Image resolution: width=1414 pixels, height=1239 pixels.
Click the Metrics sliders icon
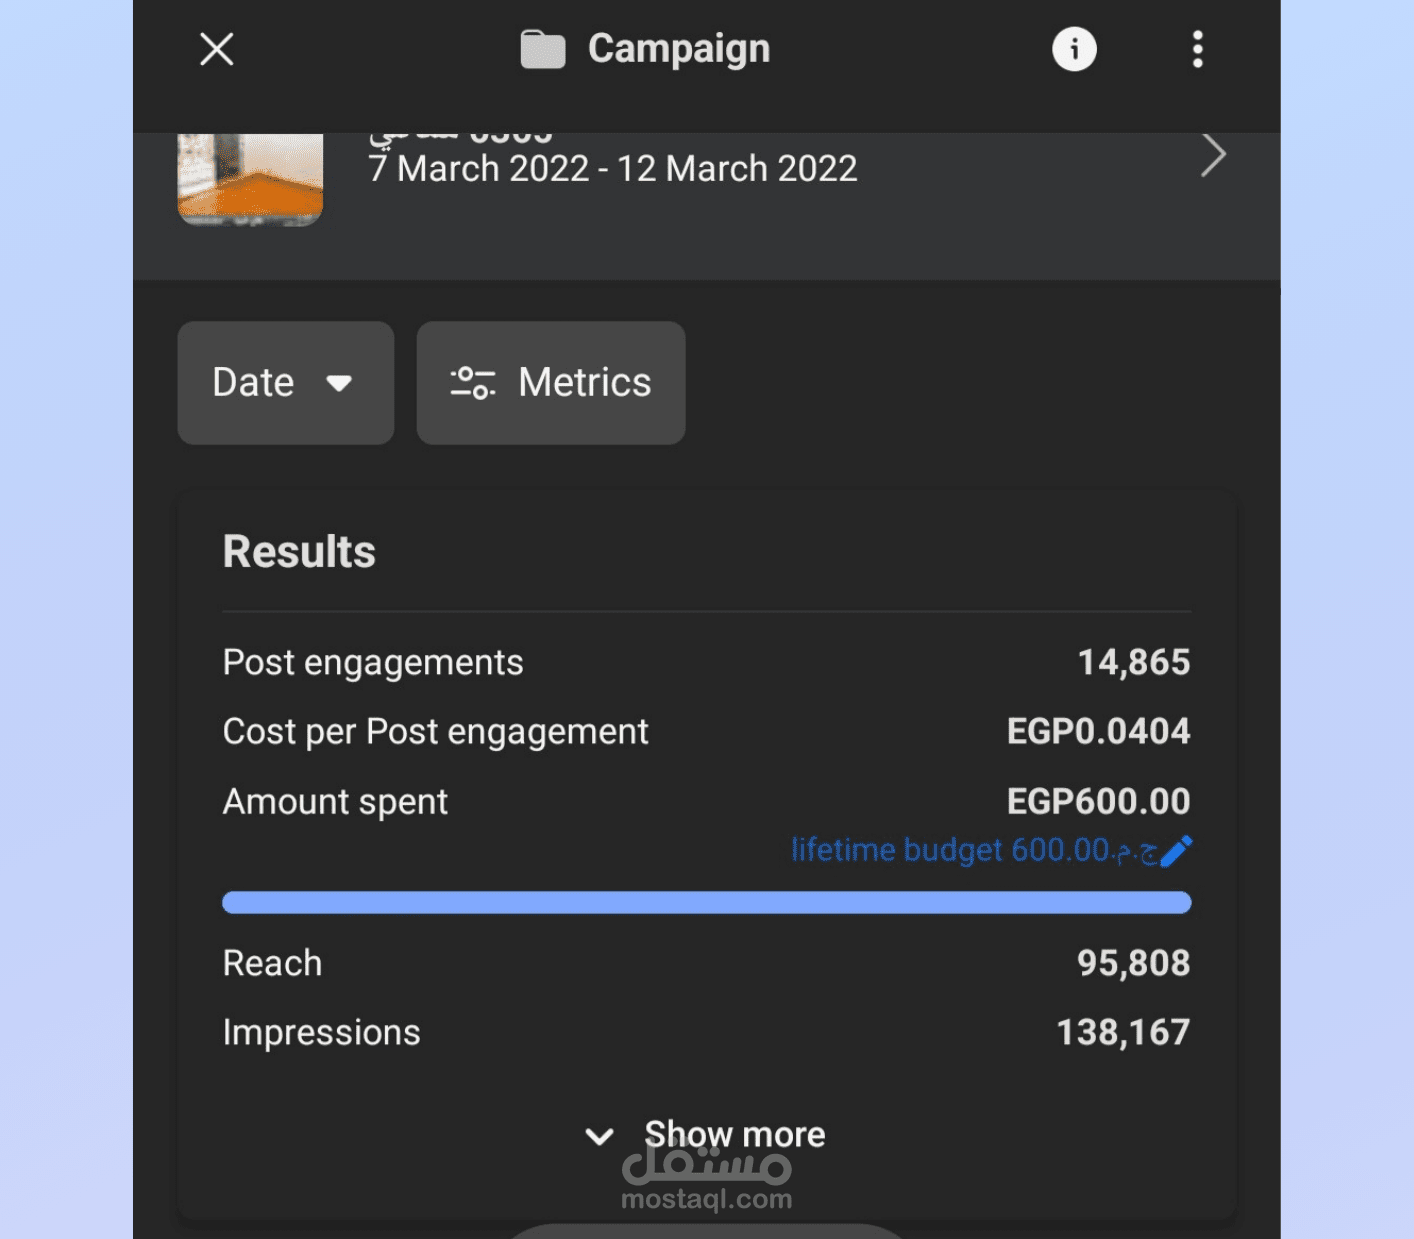tap(473, 383)
